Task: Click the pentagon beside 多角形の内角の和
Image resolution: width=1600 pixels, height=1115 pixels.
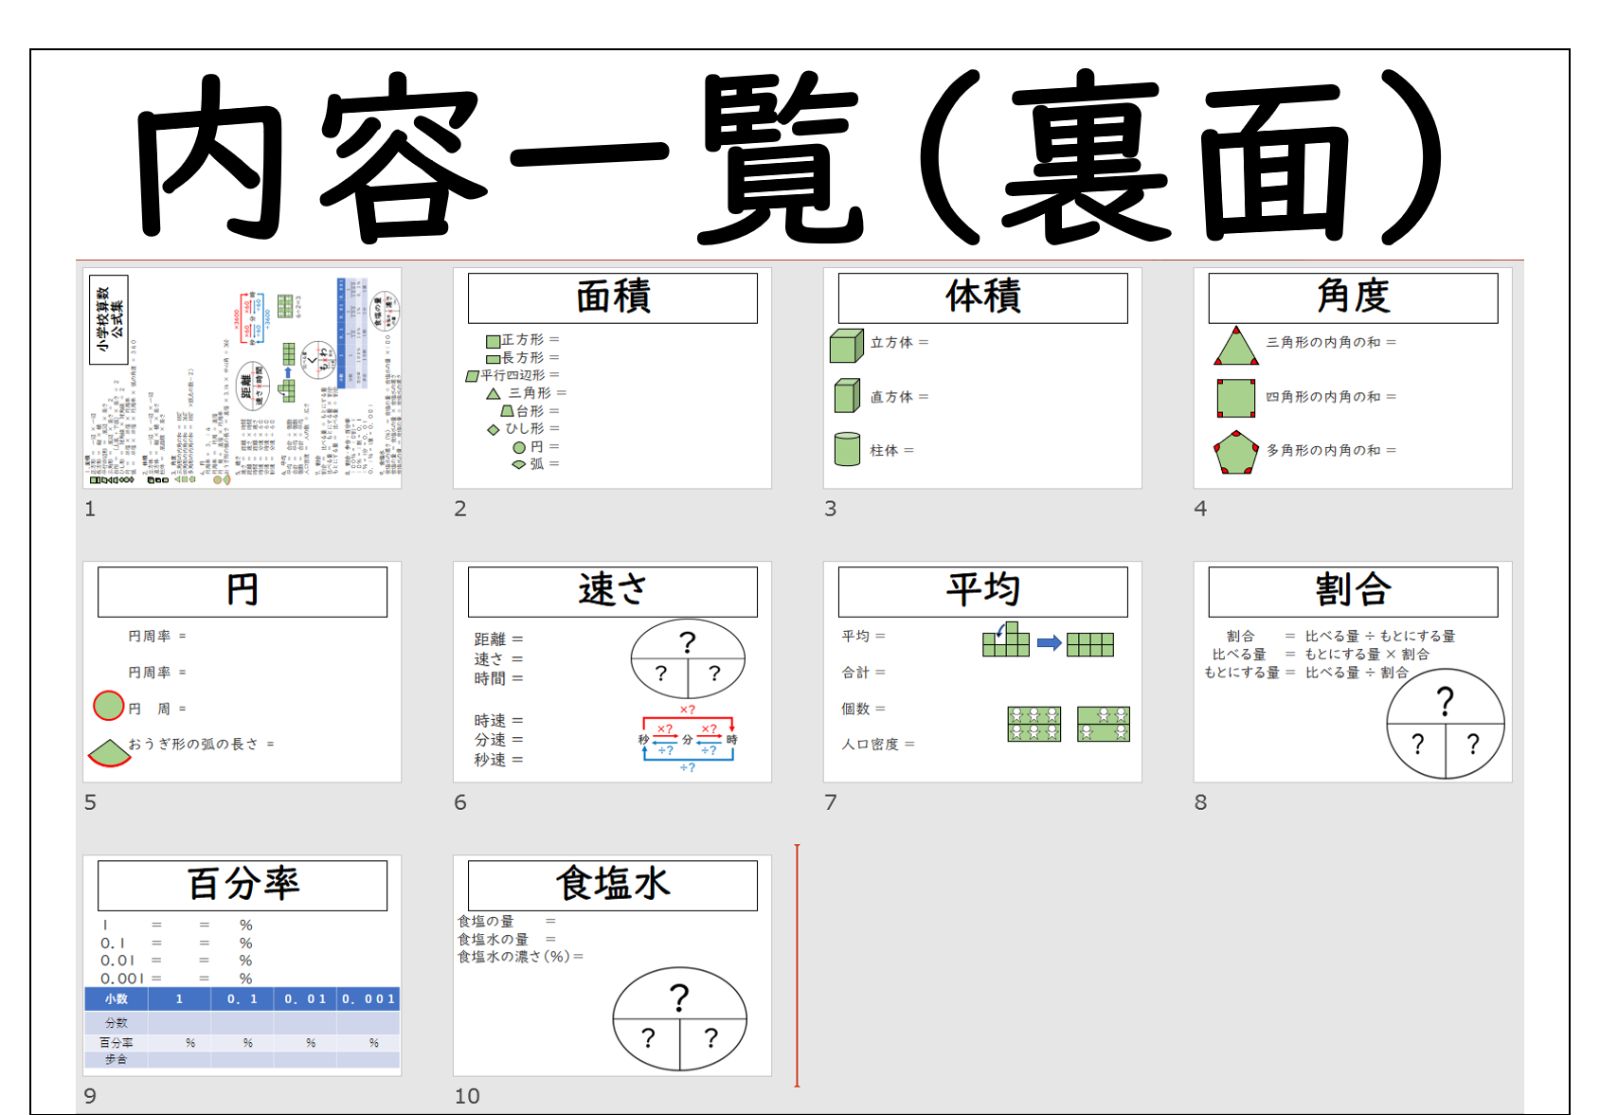Action: tap(1236, 452)
